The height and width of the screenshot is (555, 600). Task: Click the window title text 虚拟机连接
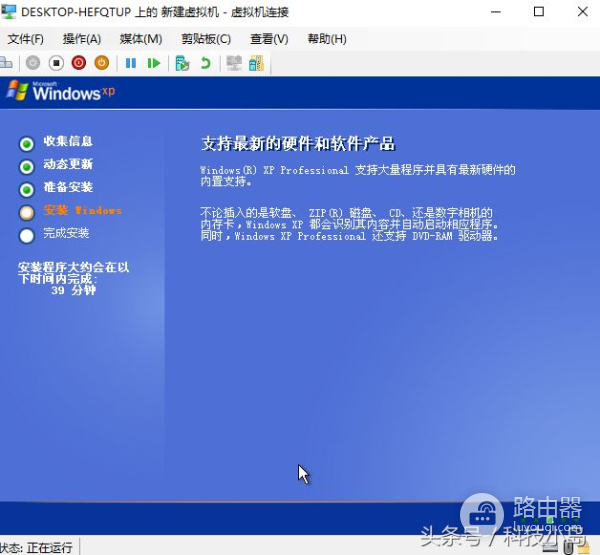pyautogui.click(x=259, y=12)
